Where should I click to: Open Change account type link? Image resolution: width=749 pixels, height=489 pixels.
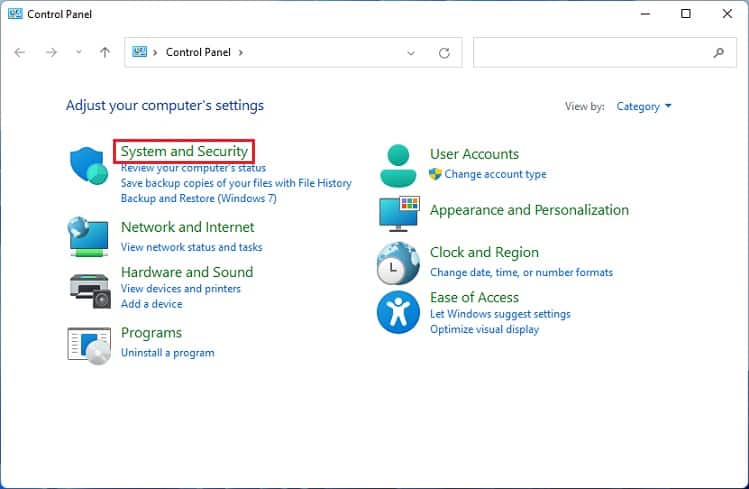click(x=495, y=174)
